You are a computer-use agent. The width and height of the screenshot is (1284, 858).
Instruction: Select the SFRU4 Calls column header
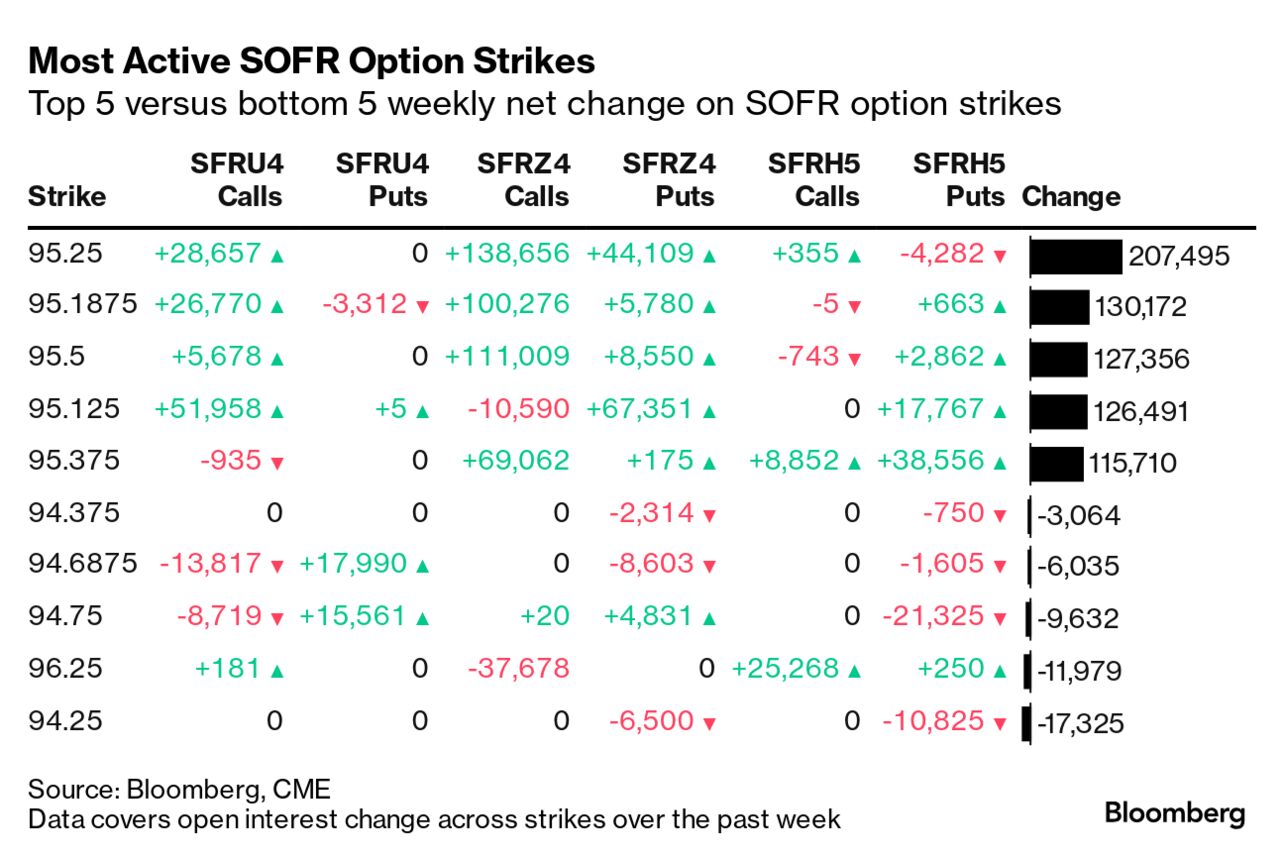[236, 180]
